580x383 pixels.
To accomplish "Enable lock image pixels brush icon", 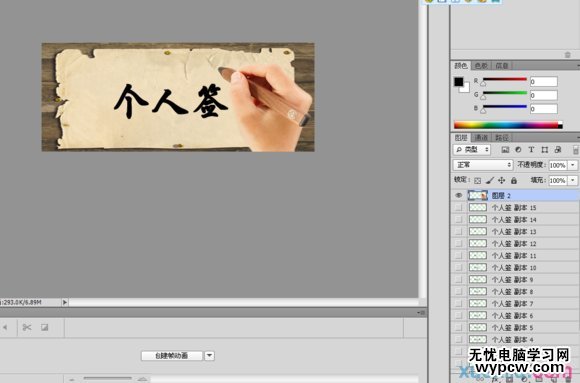I will [489, 181].
